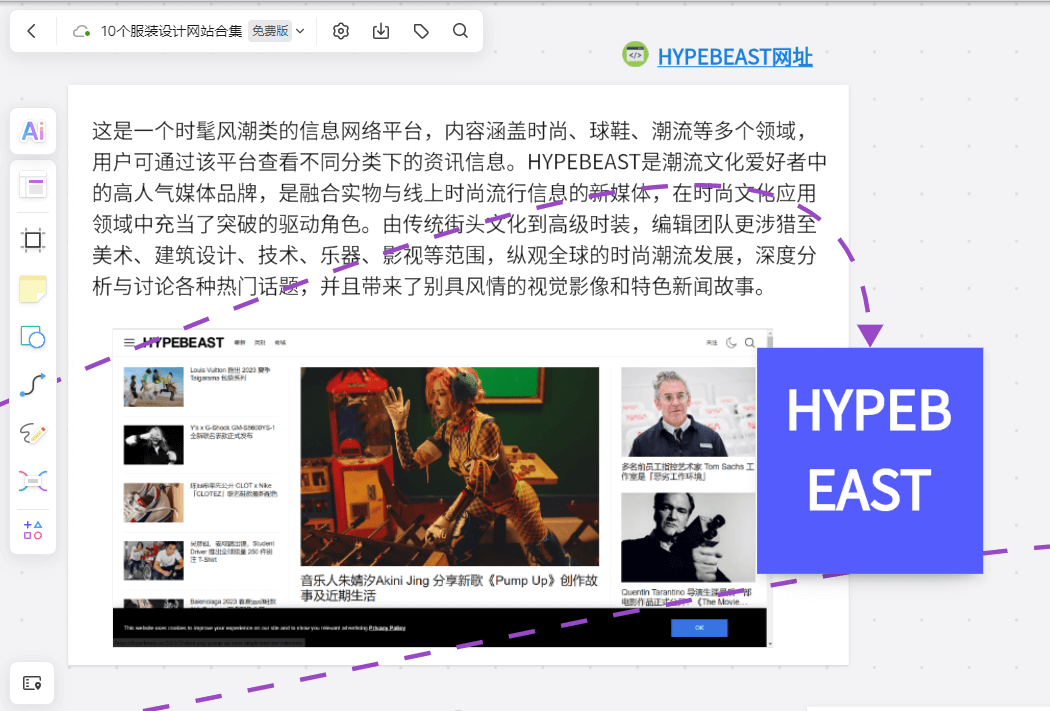The height and width of the screenshot is (711, 1050).
Task: Open the purple template tool in the sidebar
Action: pos(33,185)
